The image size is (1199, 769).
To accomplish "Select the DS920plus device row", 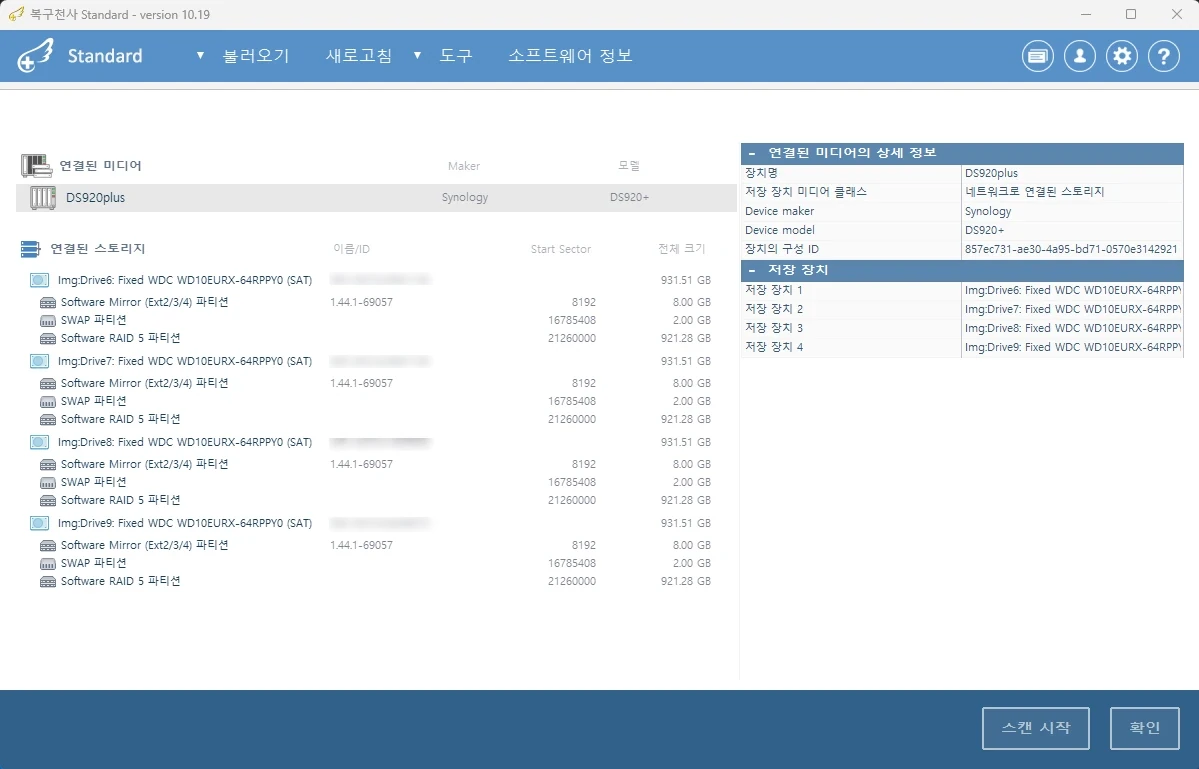I will pyautogui.click(x=375, y=197).
